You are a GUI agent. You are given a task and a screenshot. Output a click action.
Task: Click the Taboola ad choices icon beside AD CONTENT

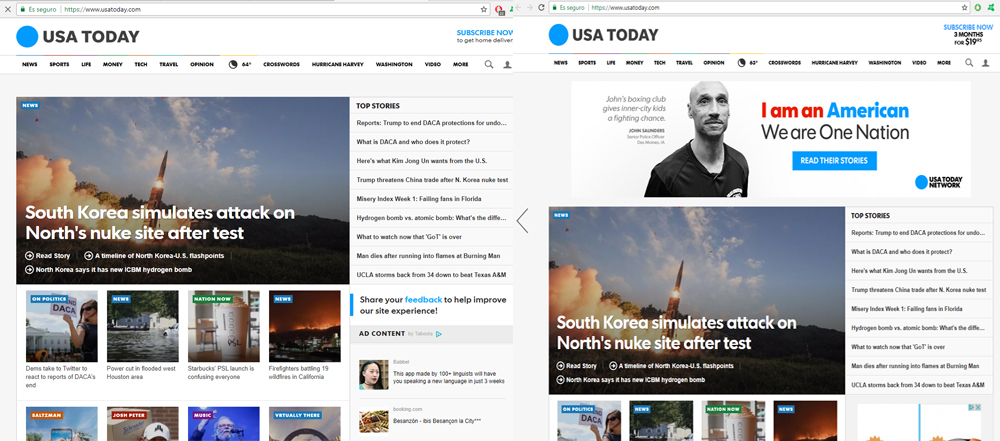pyautogui.click(x=438, y=333)
